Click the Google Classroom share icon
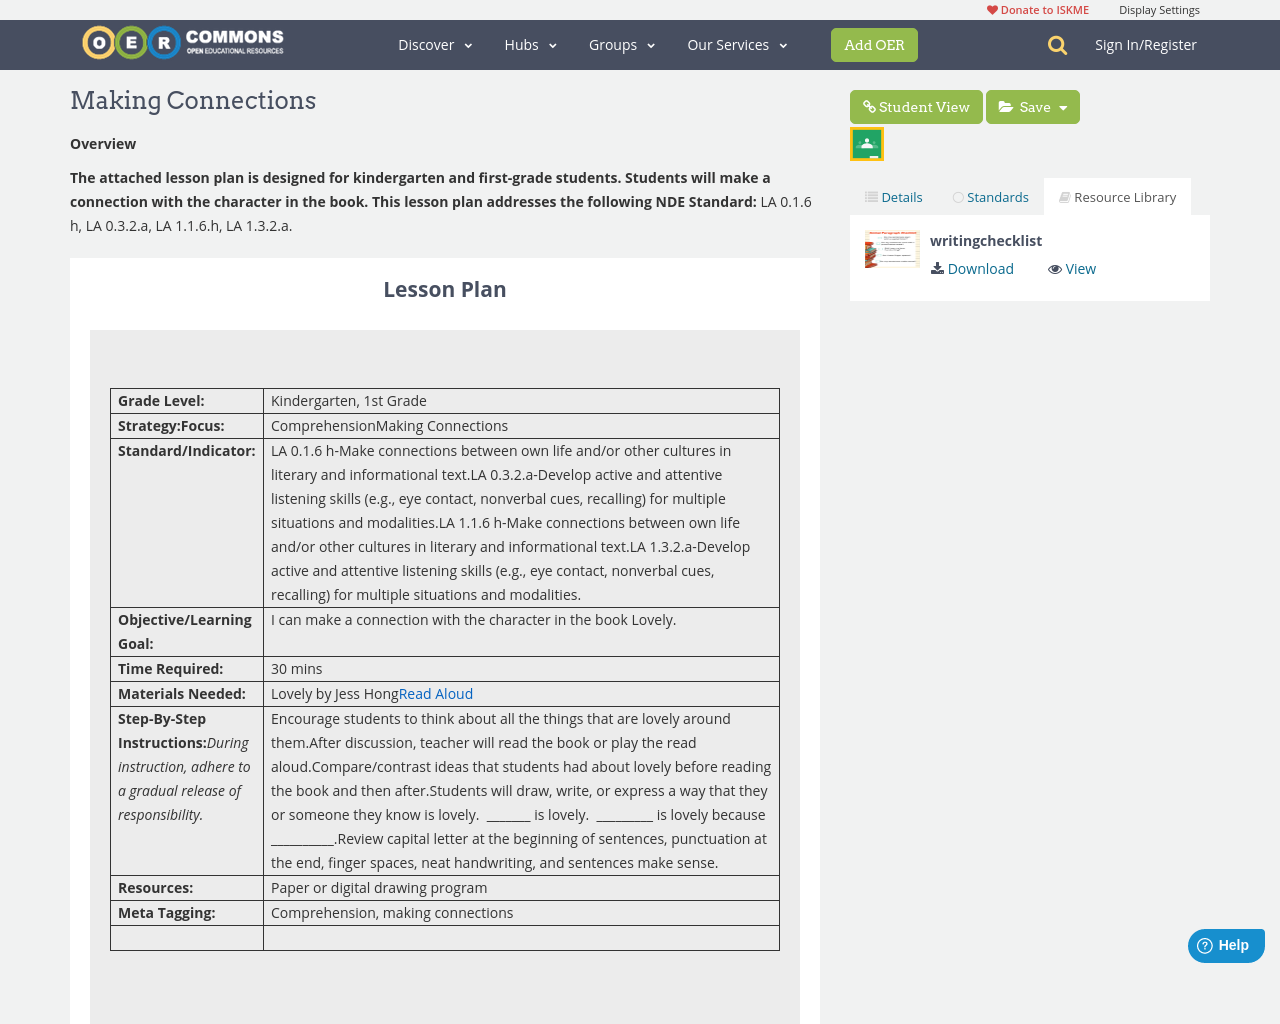This screenshot has height=1024, width=1280. coord(867,144)
